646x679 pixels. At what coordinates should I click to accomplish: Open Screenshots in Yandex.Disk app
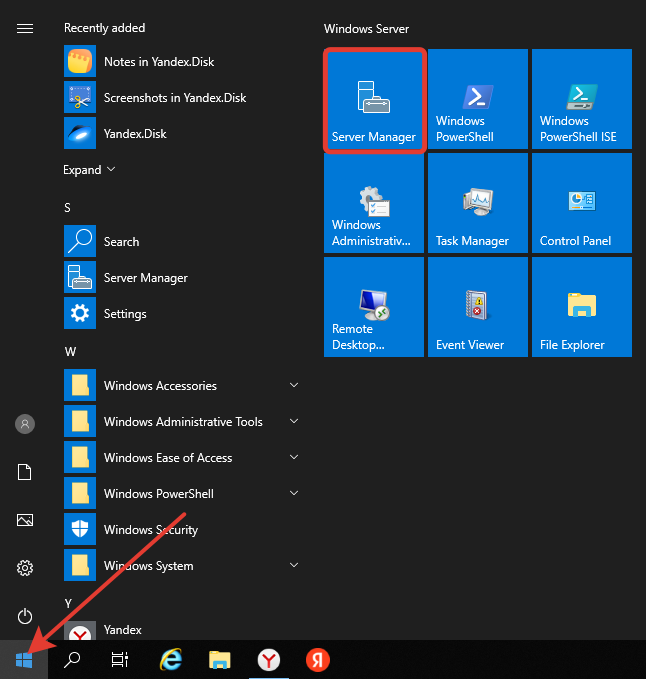[x=182, y=97]
